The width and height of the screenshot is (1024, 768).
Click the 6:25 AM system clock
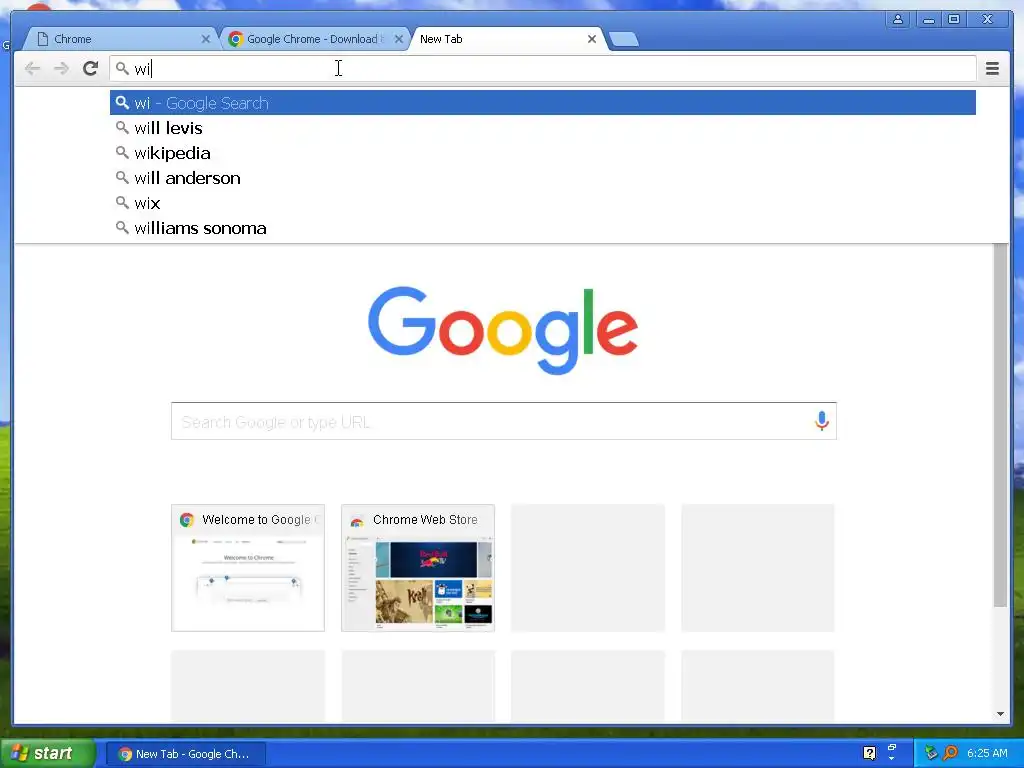click(987, 753)
